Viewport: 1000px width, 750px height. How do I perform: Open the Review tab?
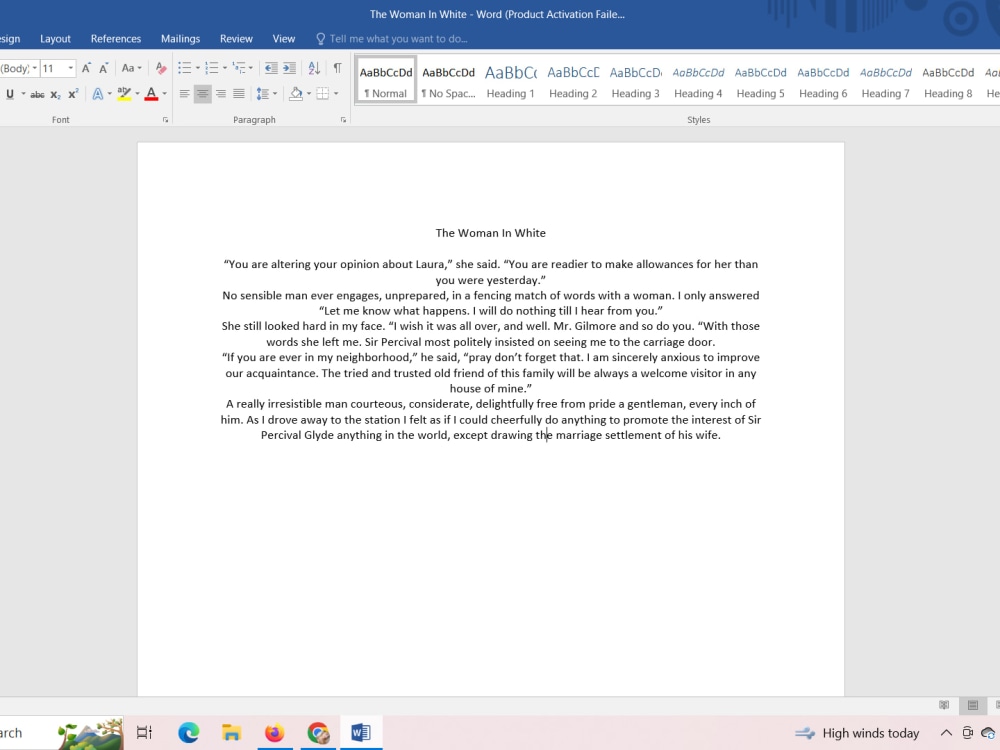click(236, 39)
